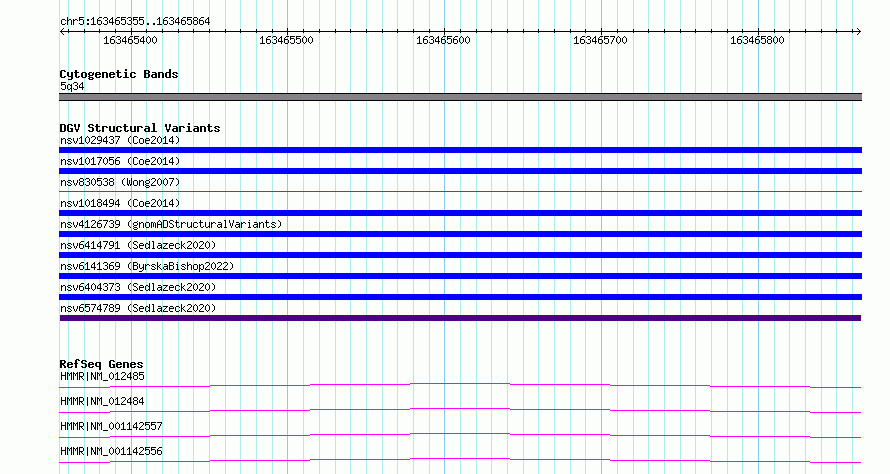Select the blue bar for nsv6141369
The height and width of the screenshot is (474, 890).
click(460, 276)
